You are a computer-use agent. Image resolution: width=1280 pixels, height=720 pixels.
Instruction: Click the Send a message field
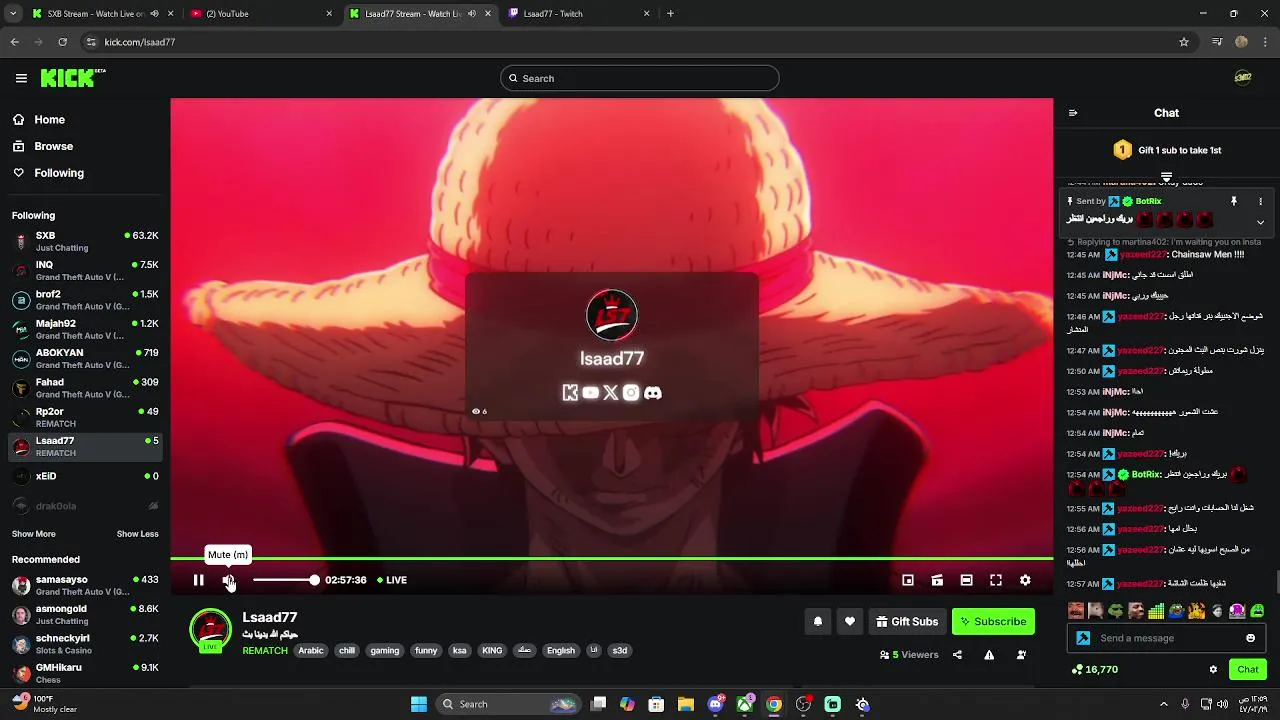(1168, 638)
